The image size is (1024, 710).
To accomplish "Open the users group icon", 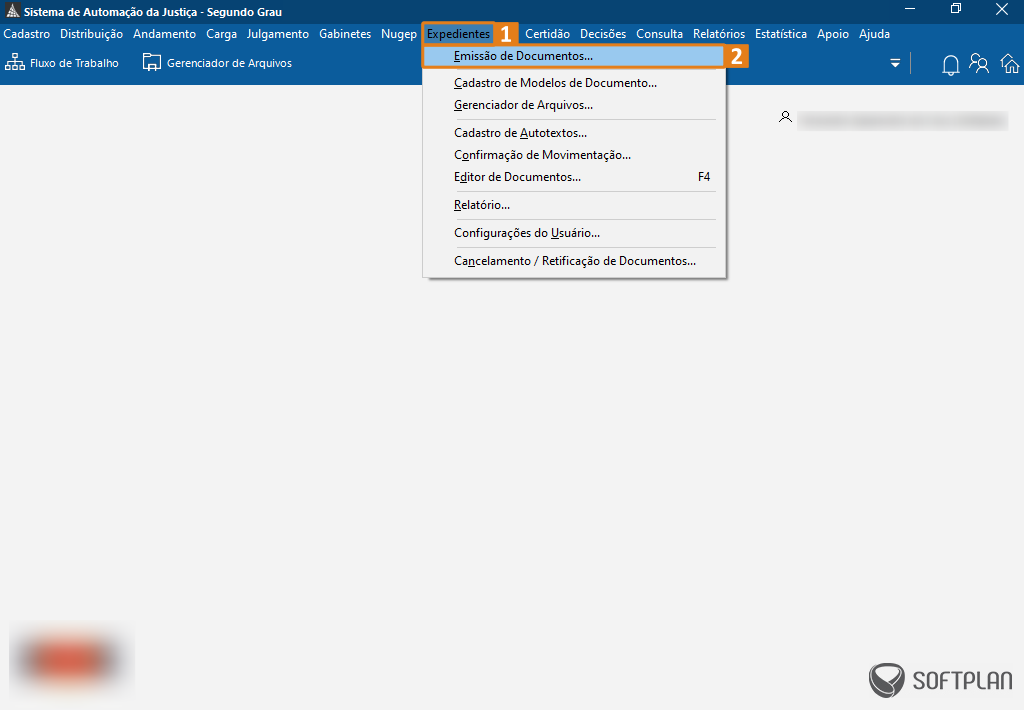I will coord(979,64).
